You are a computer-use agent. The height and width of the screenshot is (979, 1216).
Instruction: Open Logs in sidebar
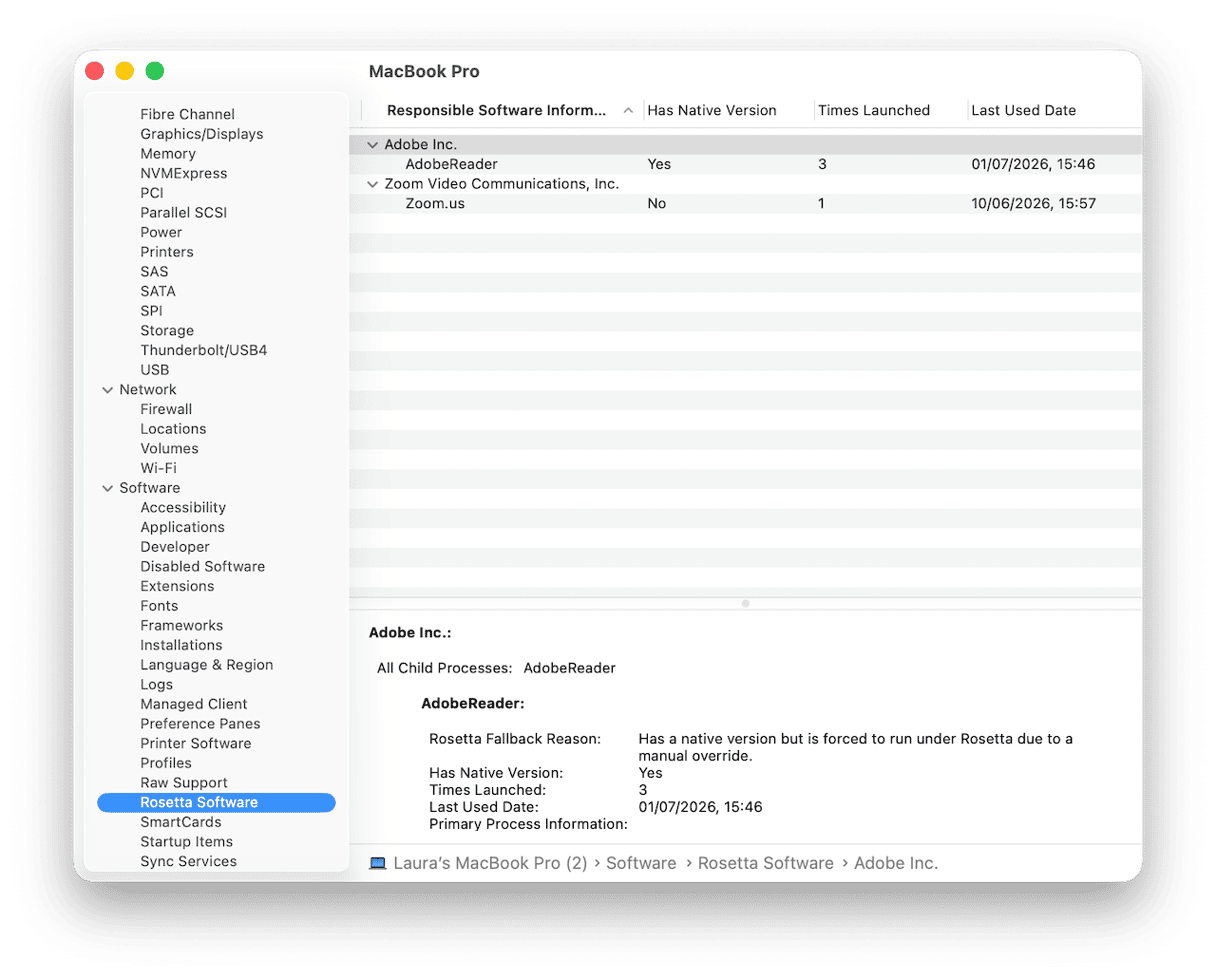pyautogui.click(x=157, y=685)
